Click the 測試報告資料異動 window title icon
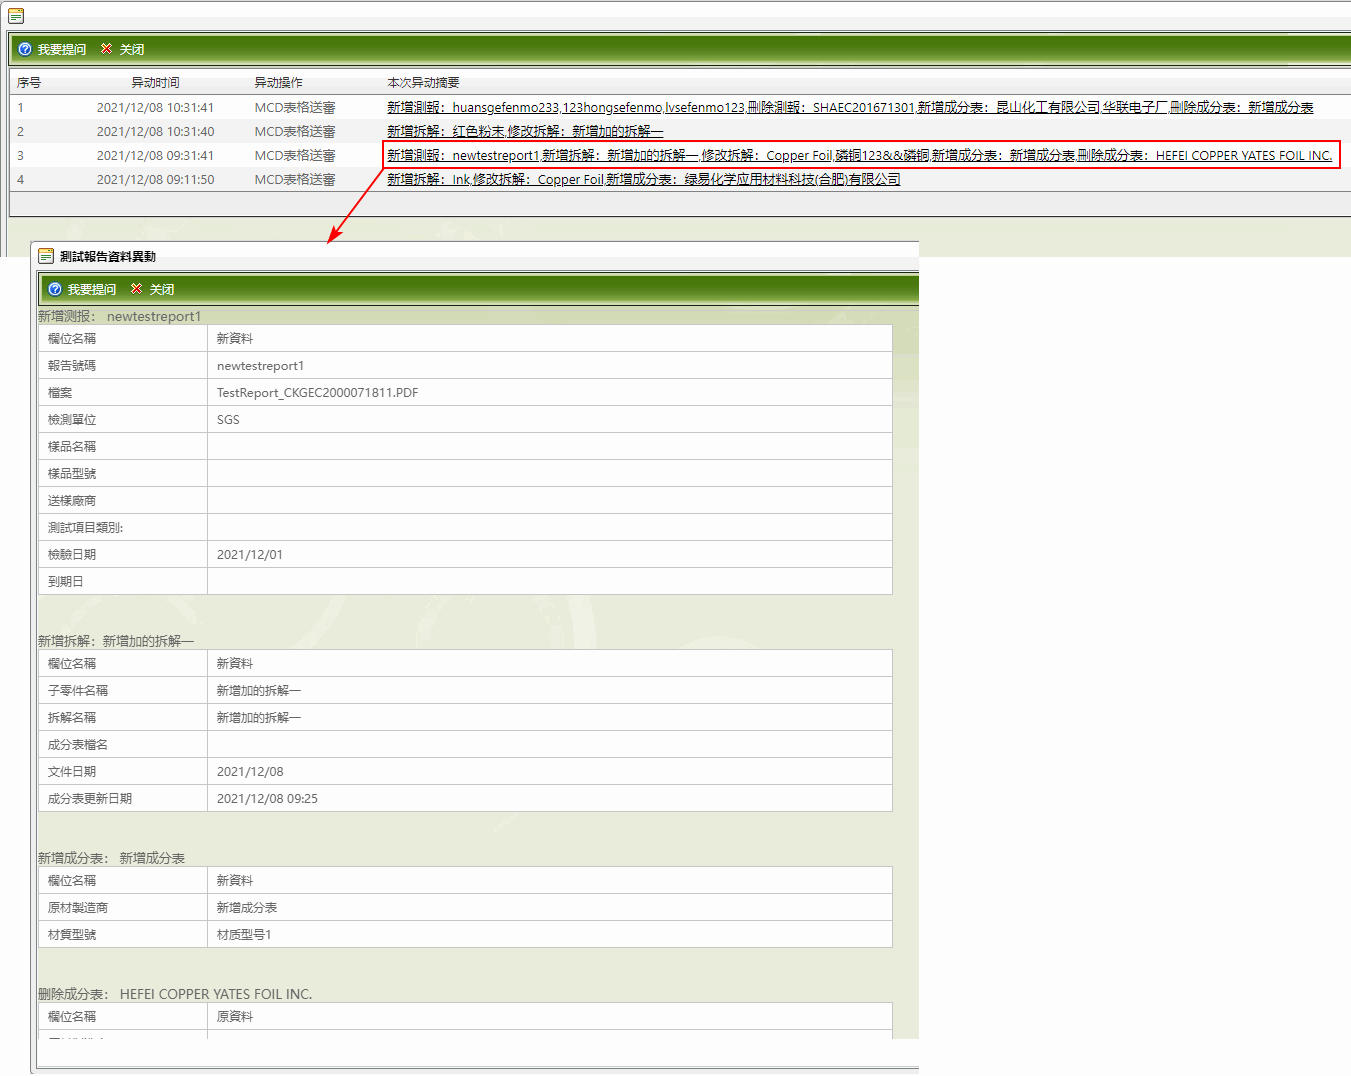 pyautogui.click(x=46, y=256)
